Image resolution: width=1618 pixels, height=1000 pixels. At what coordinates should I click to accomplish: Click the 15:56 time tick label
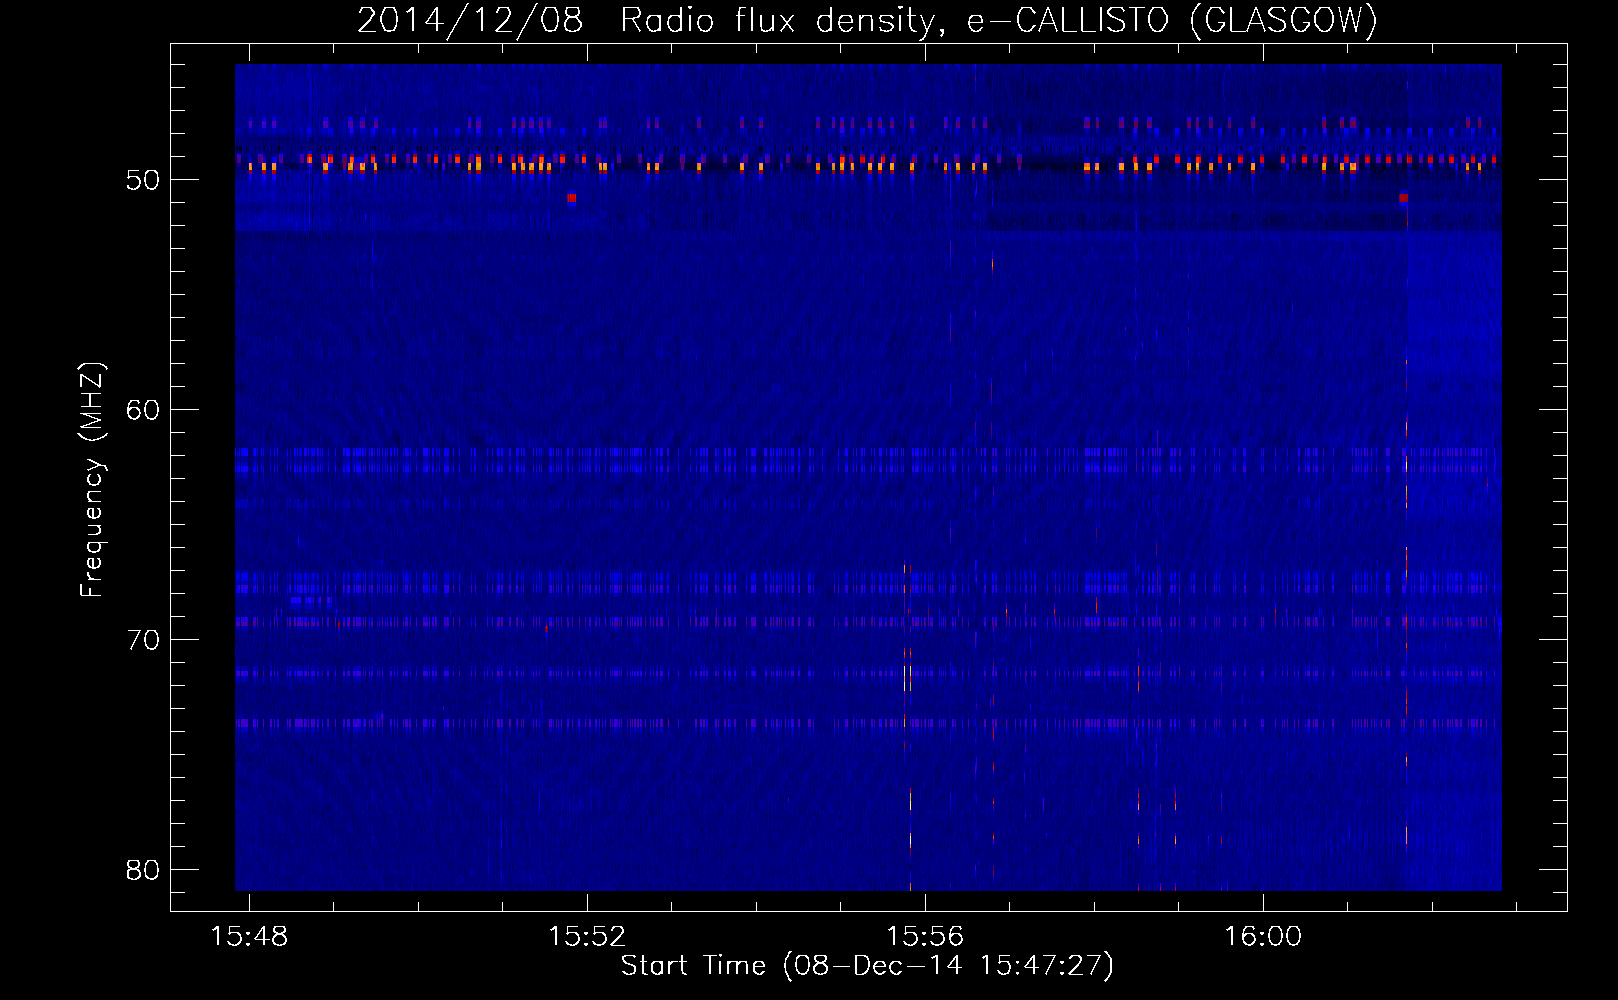(x=925, y=936)
